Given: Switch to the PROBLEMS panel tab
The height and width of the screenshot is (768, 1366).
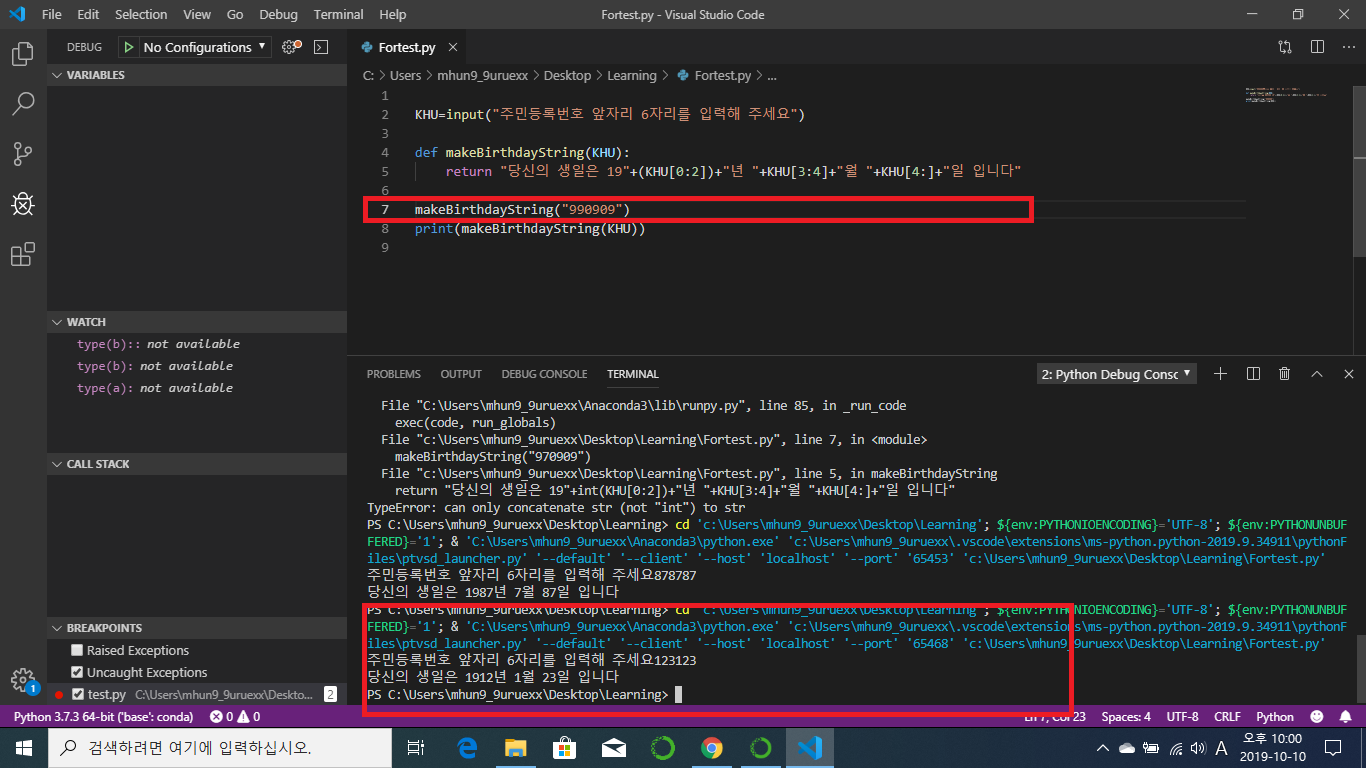Looking at the screenshot, I should click(394, 374).
